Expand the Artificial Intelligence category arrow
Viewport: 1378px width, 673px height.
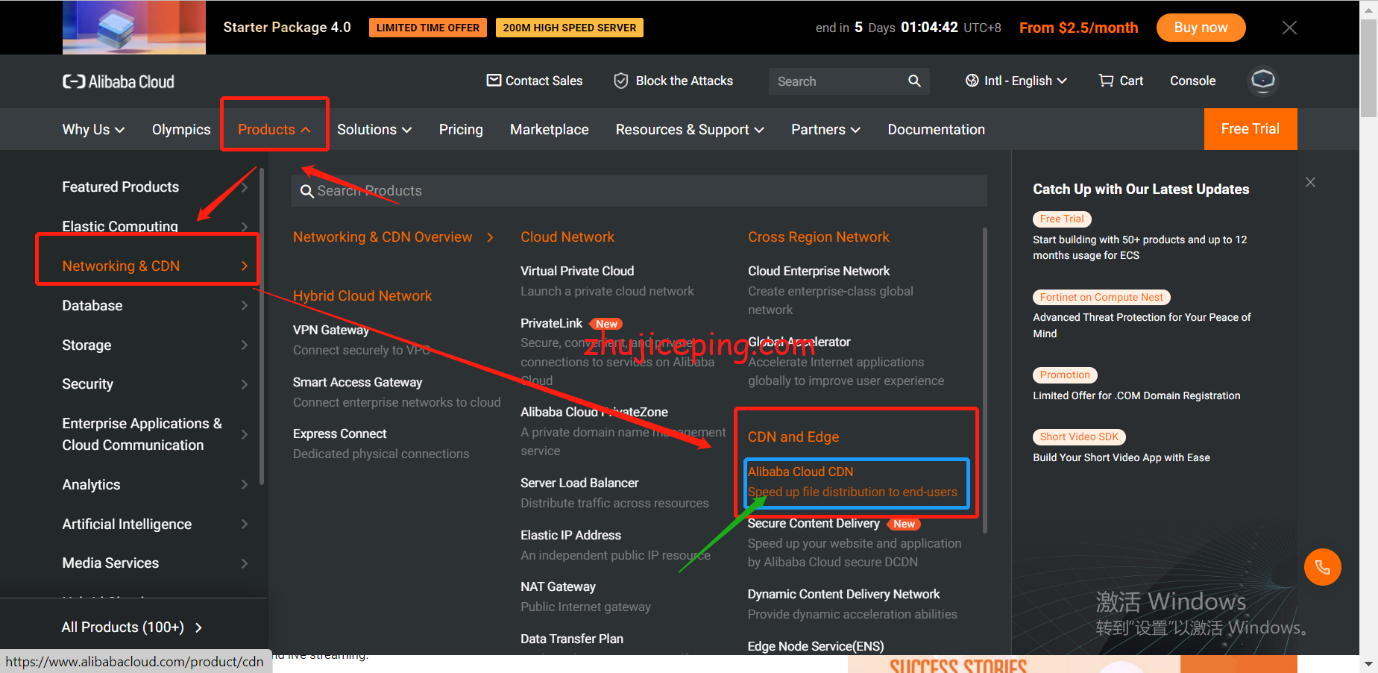244,524
